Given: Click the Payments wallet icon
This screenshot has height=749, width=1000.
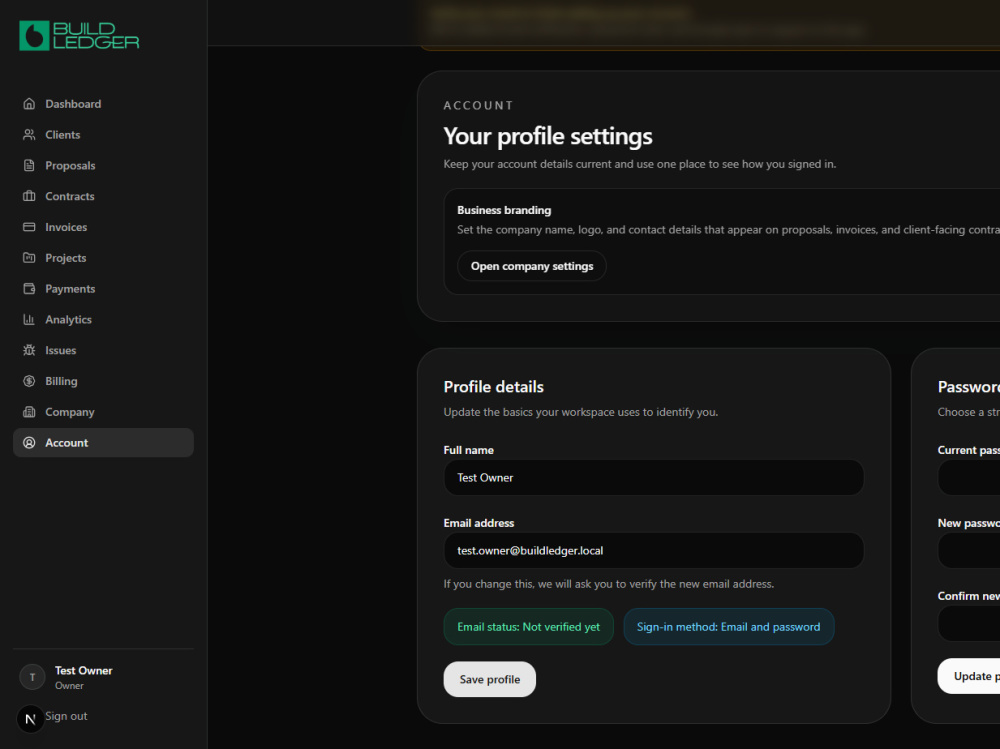Looking at the screenshot, I should pyautogui.click(x=29, y=288).
